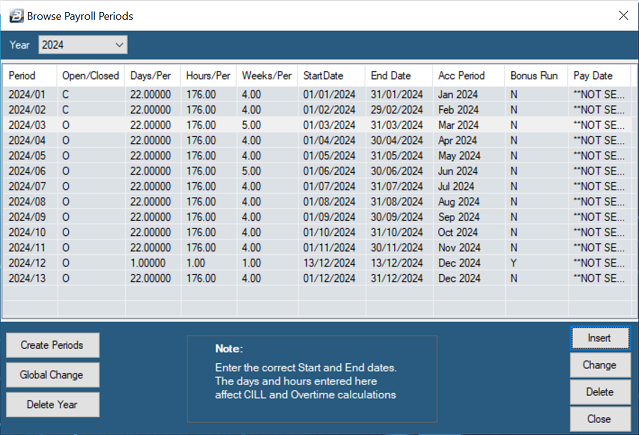Click end date 29/02/2024
Image resolution: width=639 pixels, height=435 pixels.
[397, 110]
